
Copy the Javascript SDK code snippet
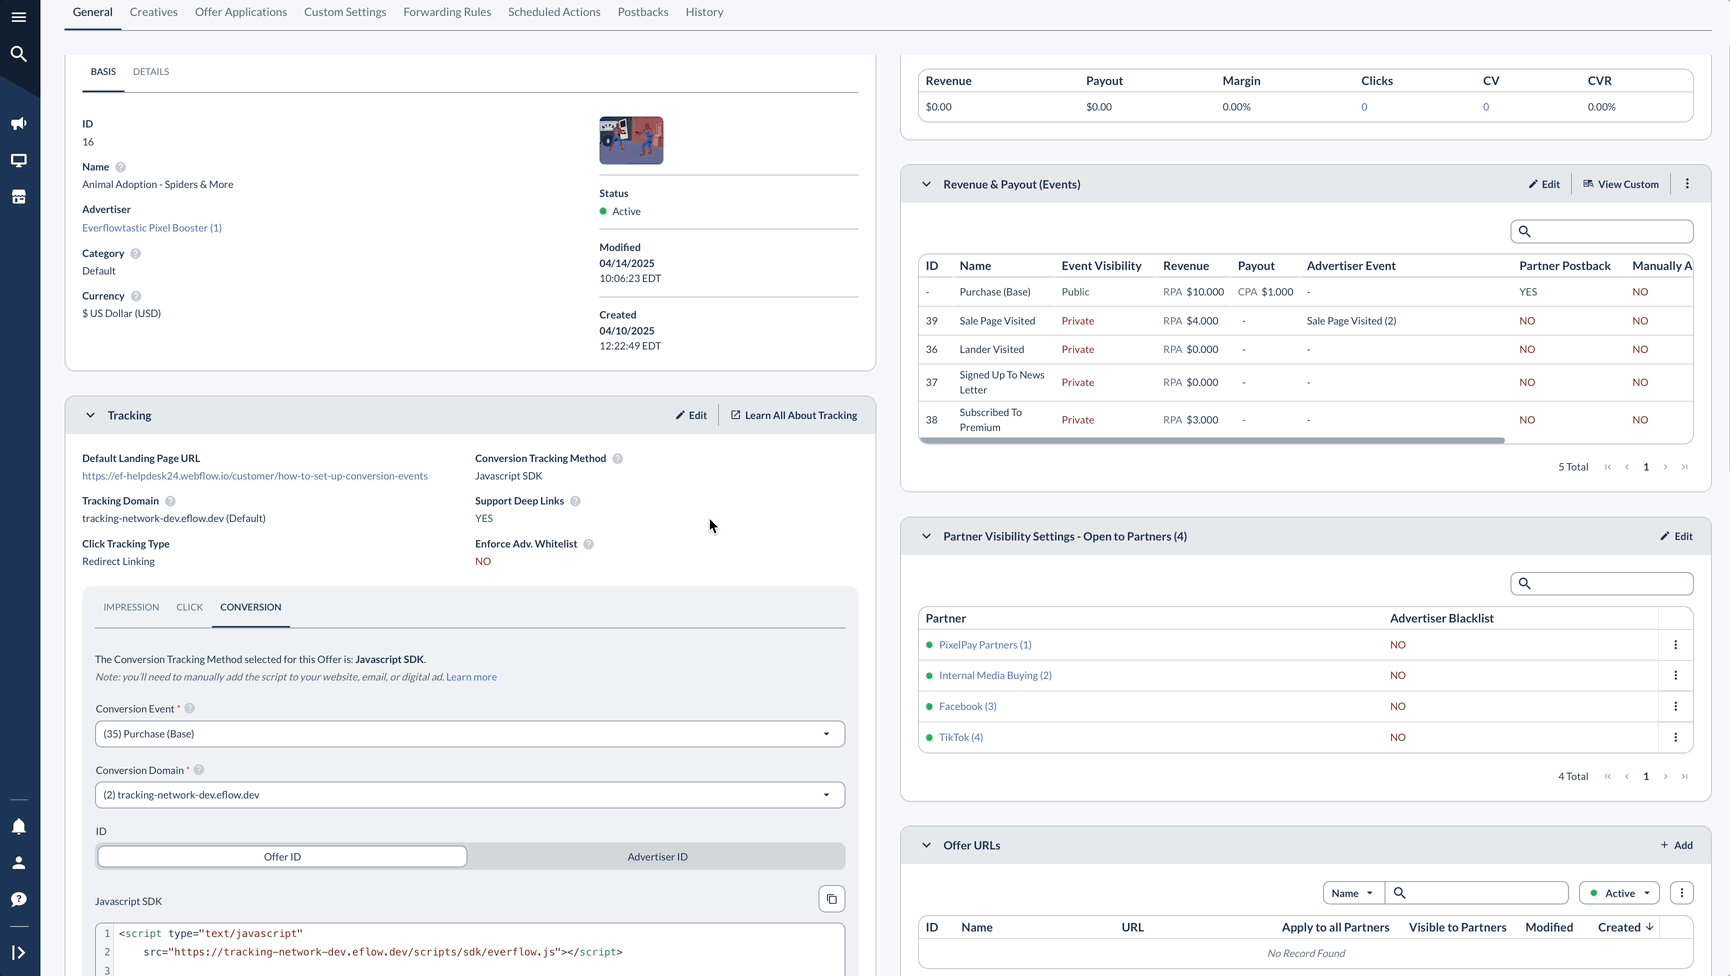(x=831, y=898)
